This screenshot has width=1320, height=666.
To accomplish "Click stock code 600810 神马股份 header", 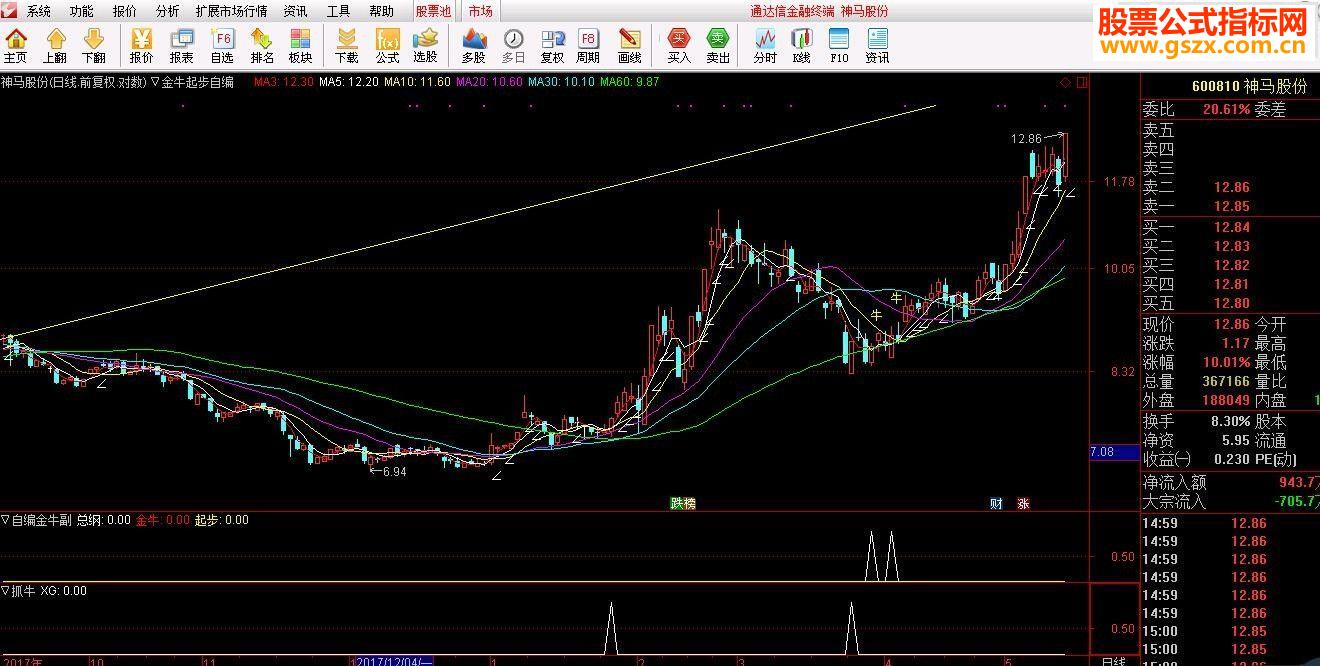I will point(1249,87).
